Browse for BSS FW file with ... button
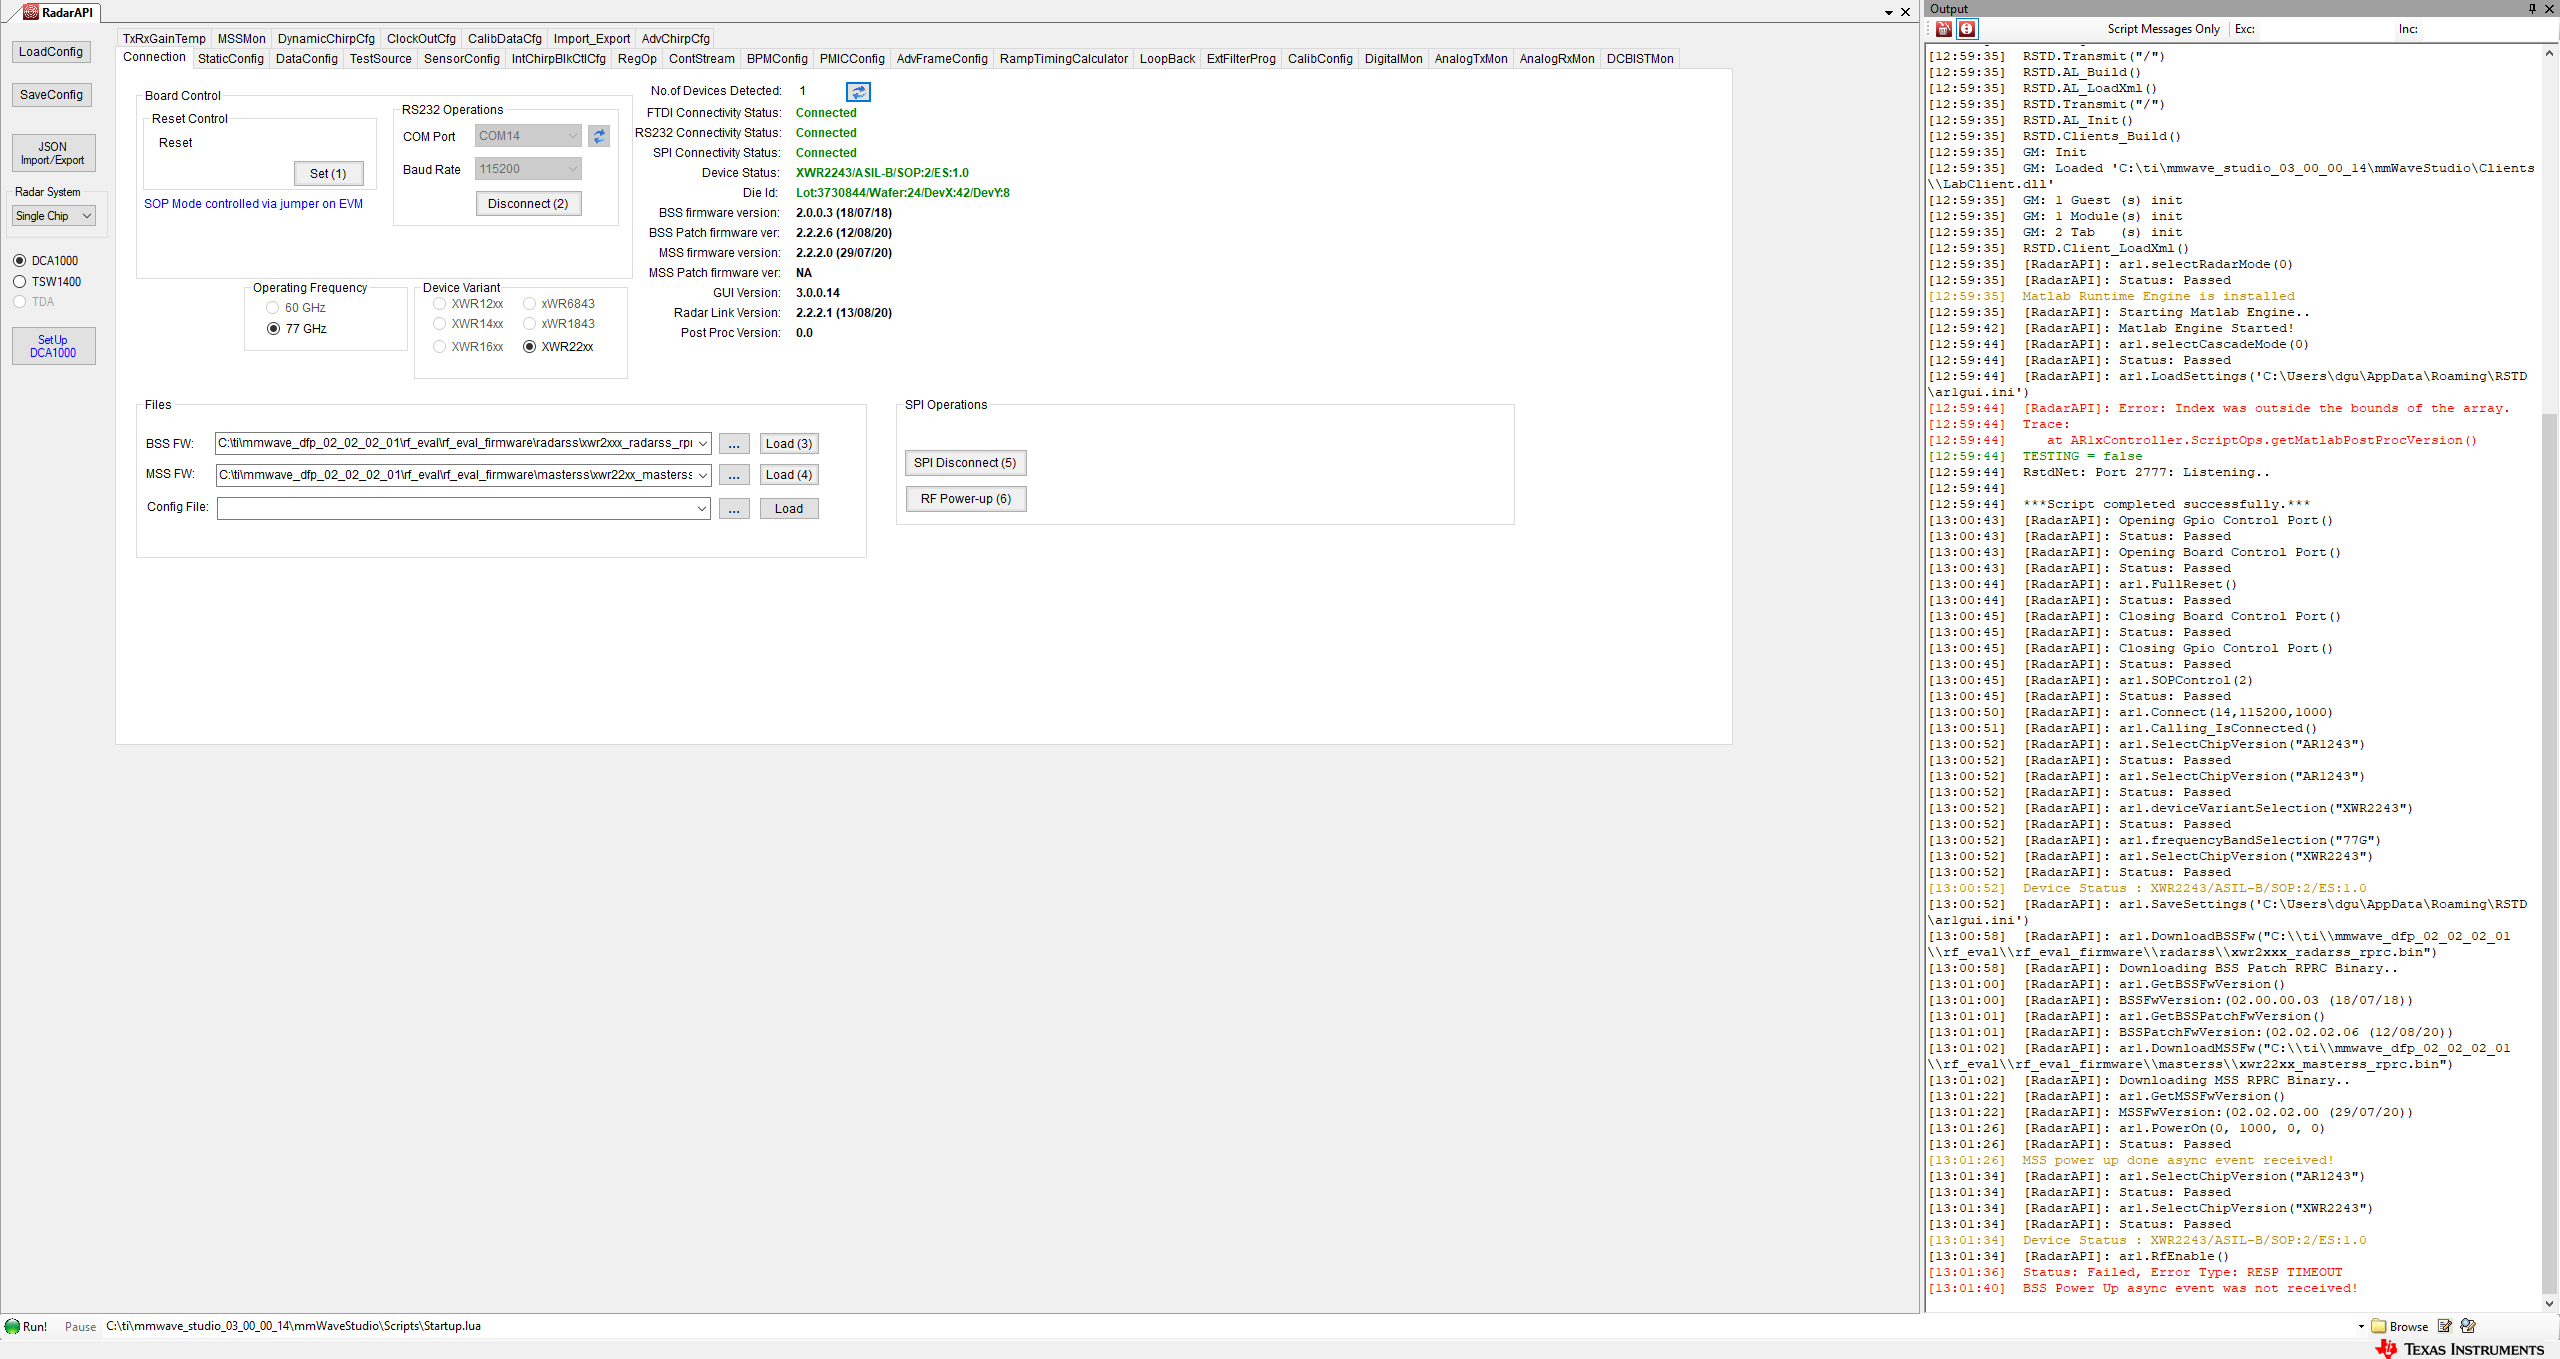2560x1359 pixels. click(x=734, y=444)
